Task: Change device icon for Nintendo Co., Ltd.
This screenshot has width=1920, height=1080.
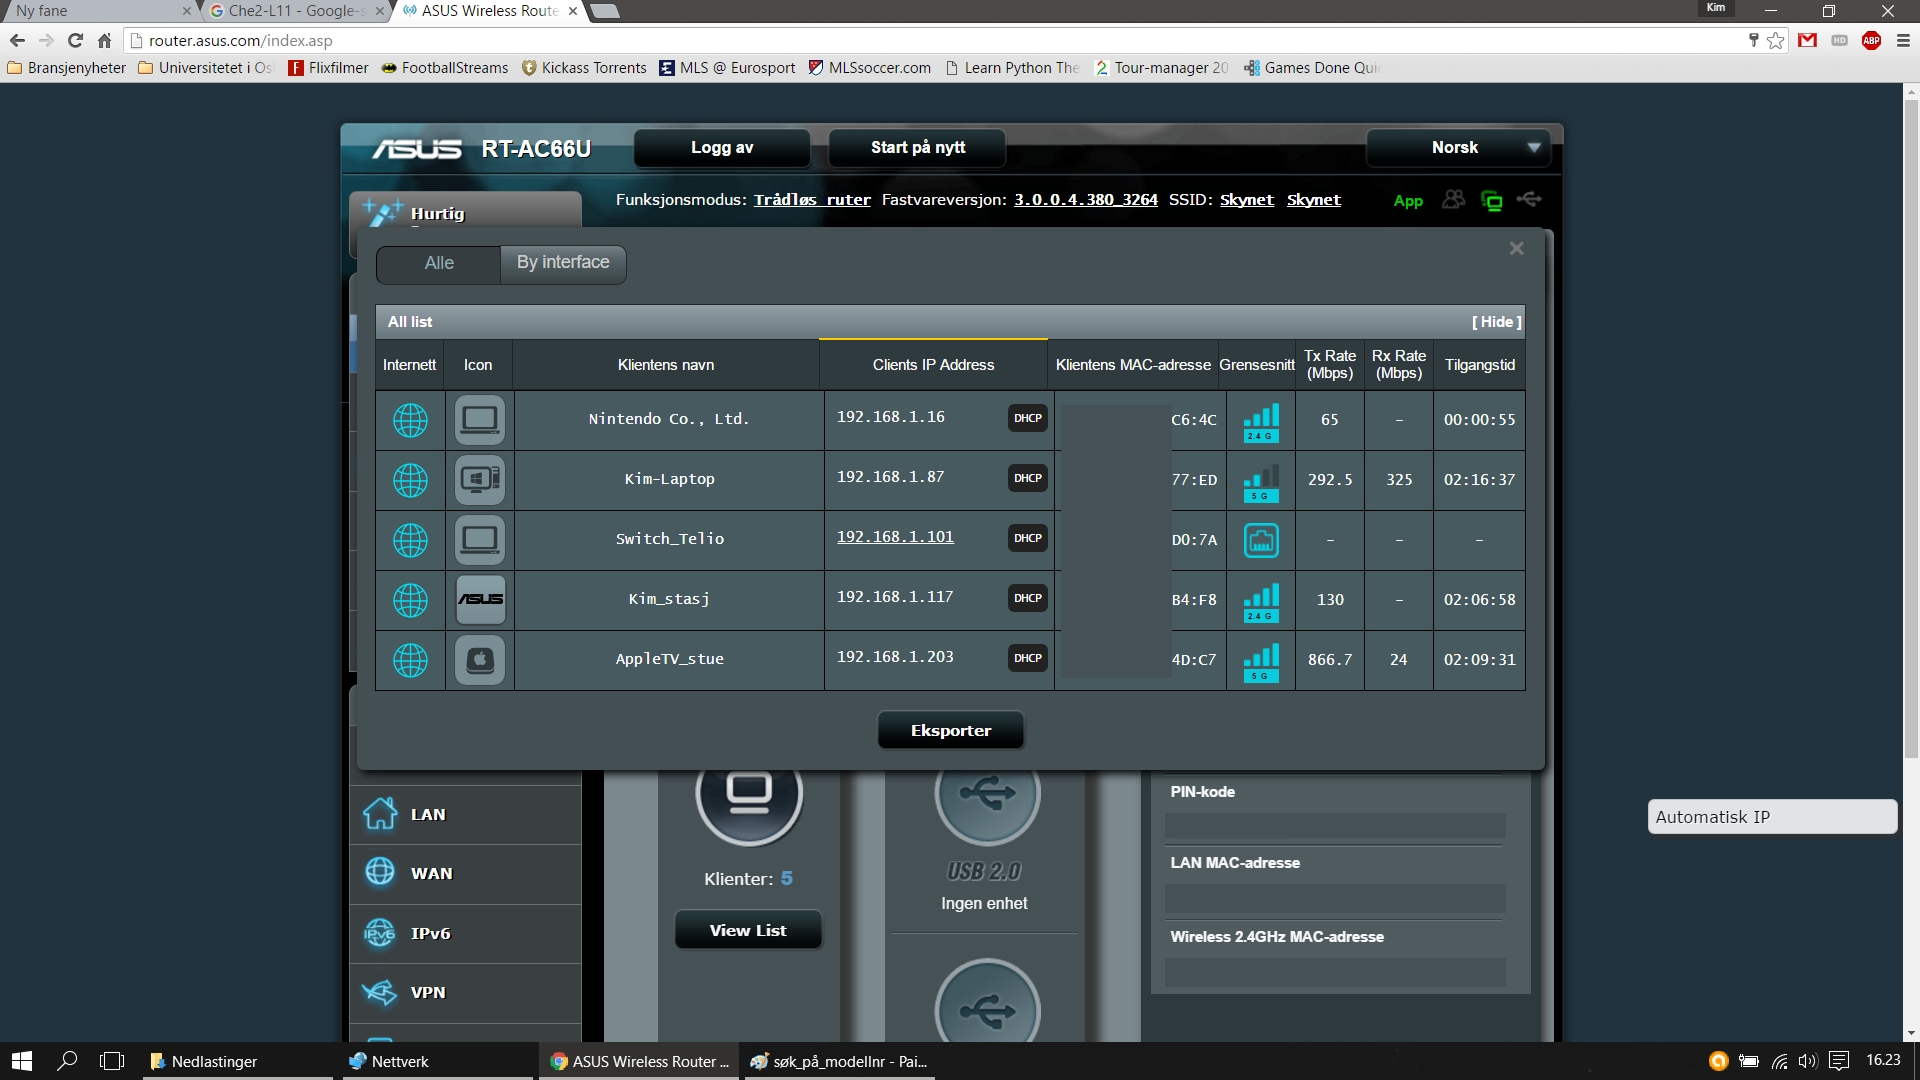Action: click(480, 420)
